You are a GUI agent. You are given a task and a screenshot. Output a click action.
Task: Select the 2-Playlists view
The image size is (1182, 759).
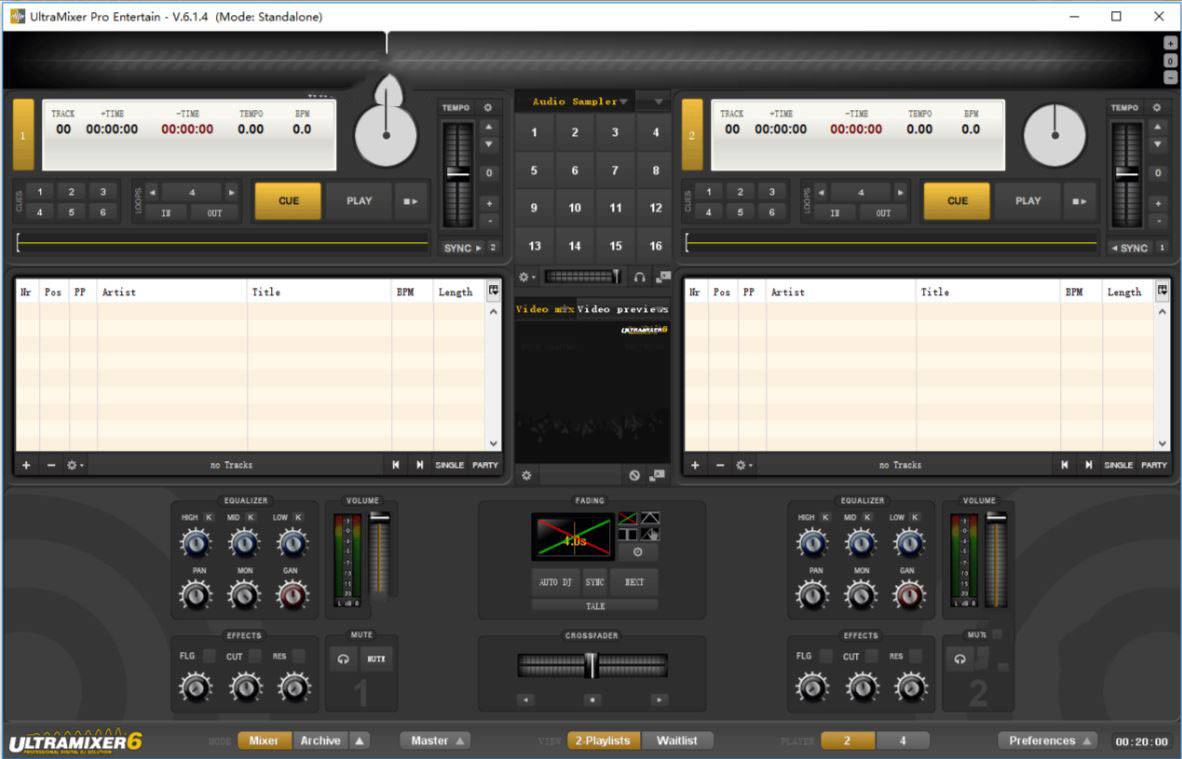[603, 741]
